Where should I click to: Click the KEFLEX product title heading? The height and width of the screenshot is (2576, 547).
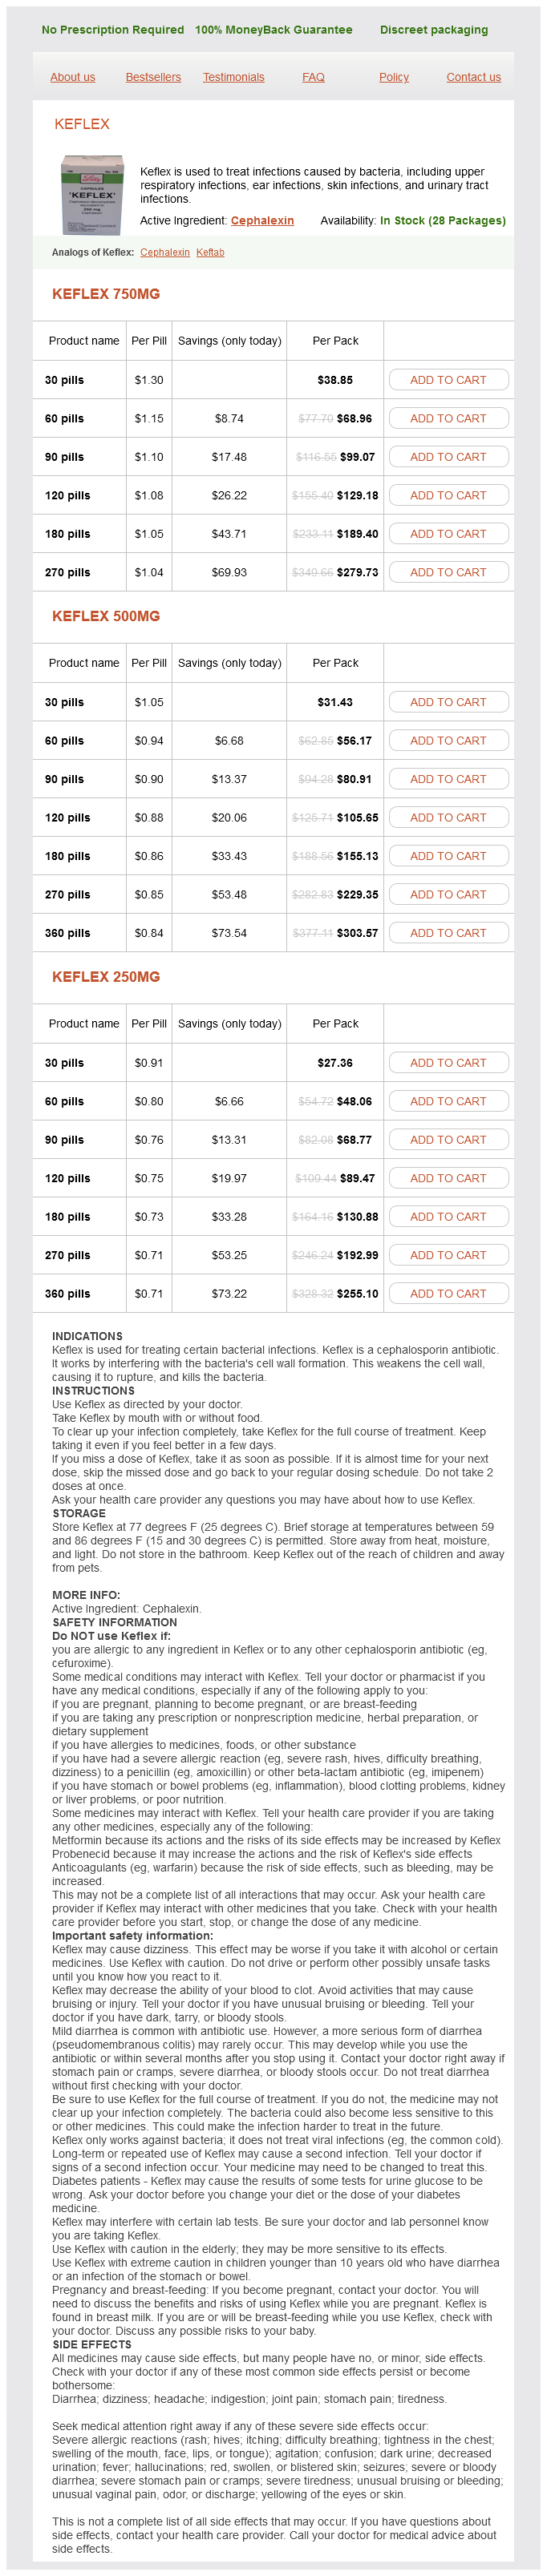82,124
